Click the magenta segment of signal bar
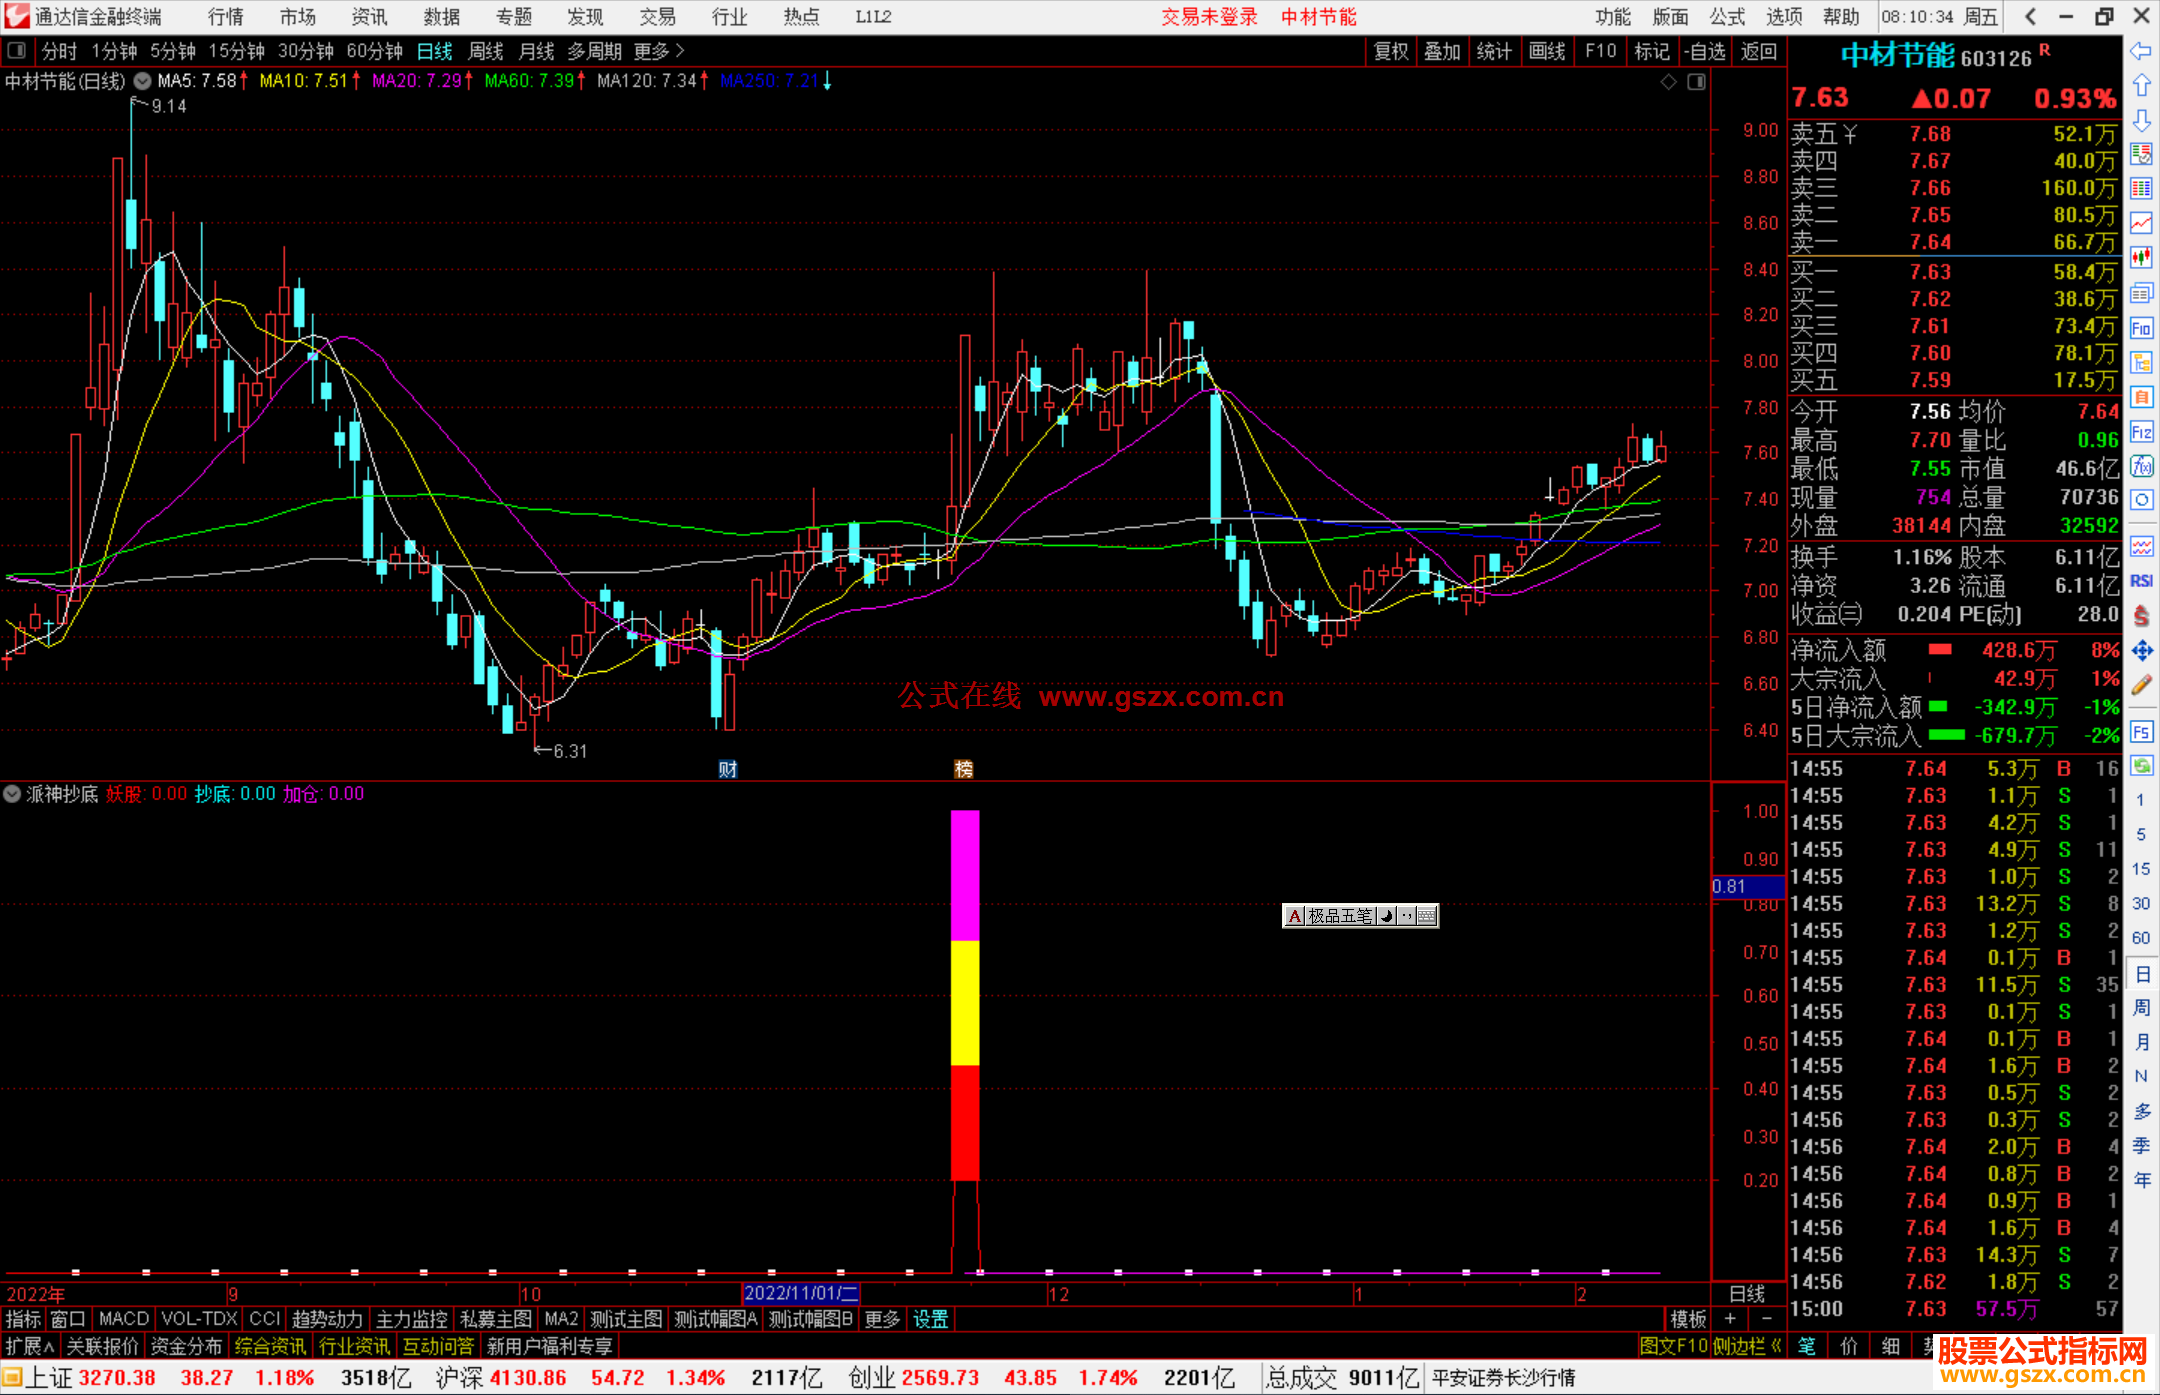 tap(964, 875)
